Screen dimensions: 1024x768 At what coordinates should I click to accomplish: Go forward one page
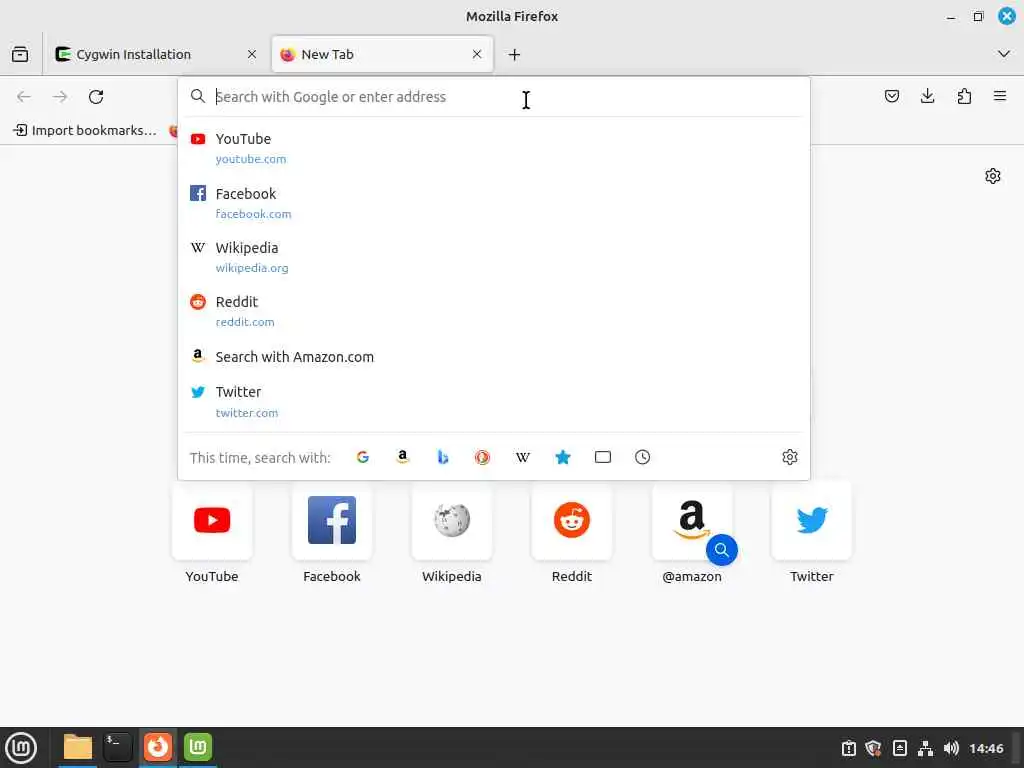pos(60,97)
